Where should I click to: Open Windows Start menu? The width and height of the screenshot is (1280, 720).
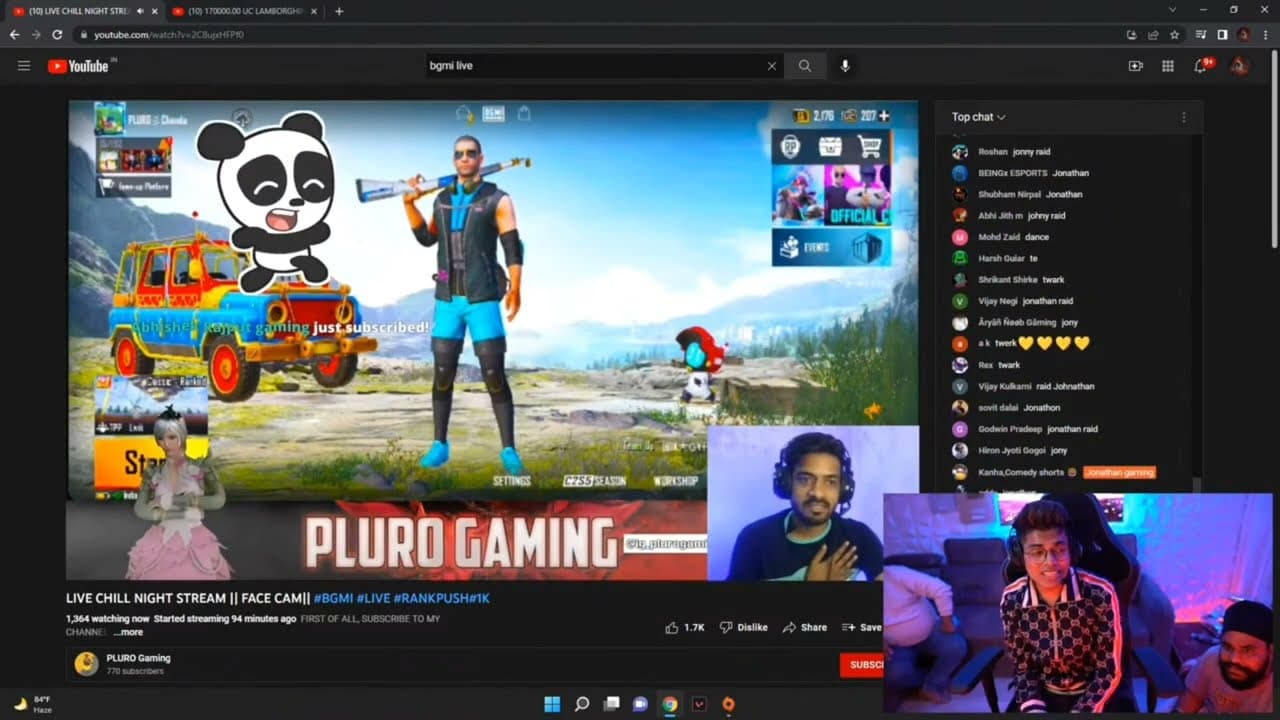coord(552,704)
